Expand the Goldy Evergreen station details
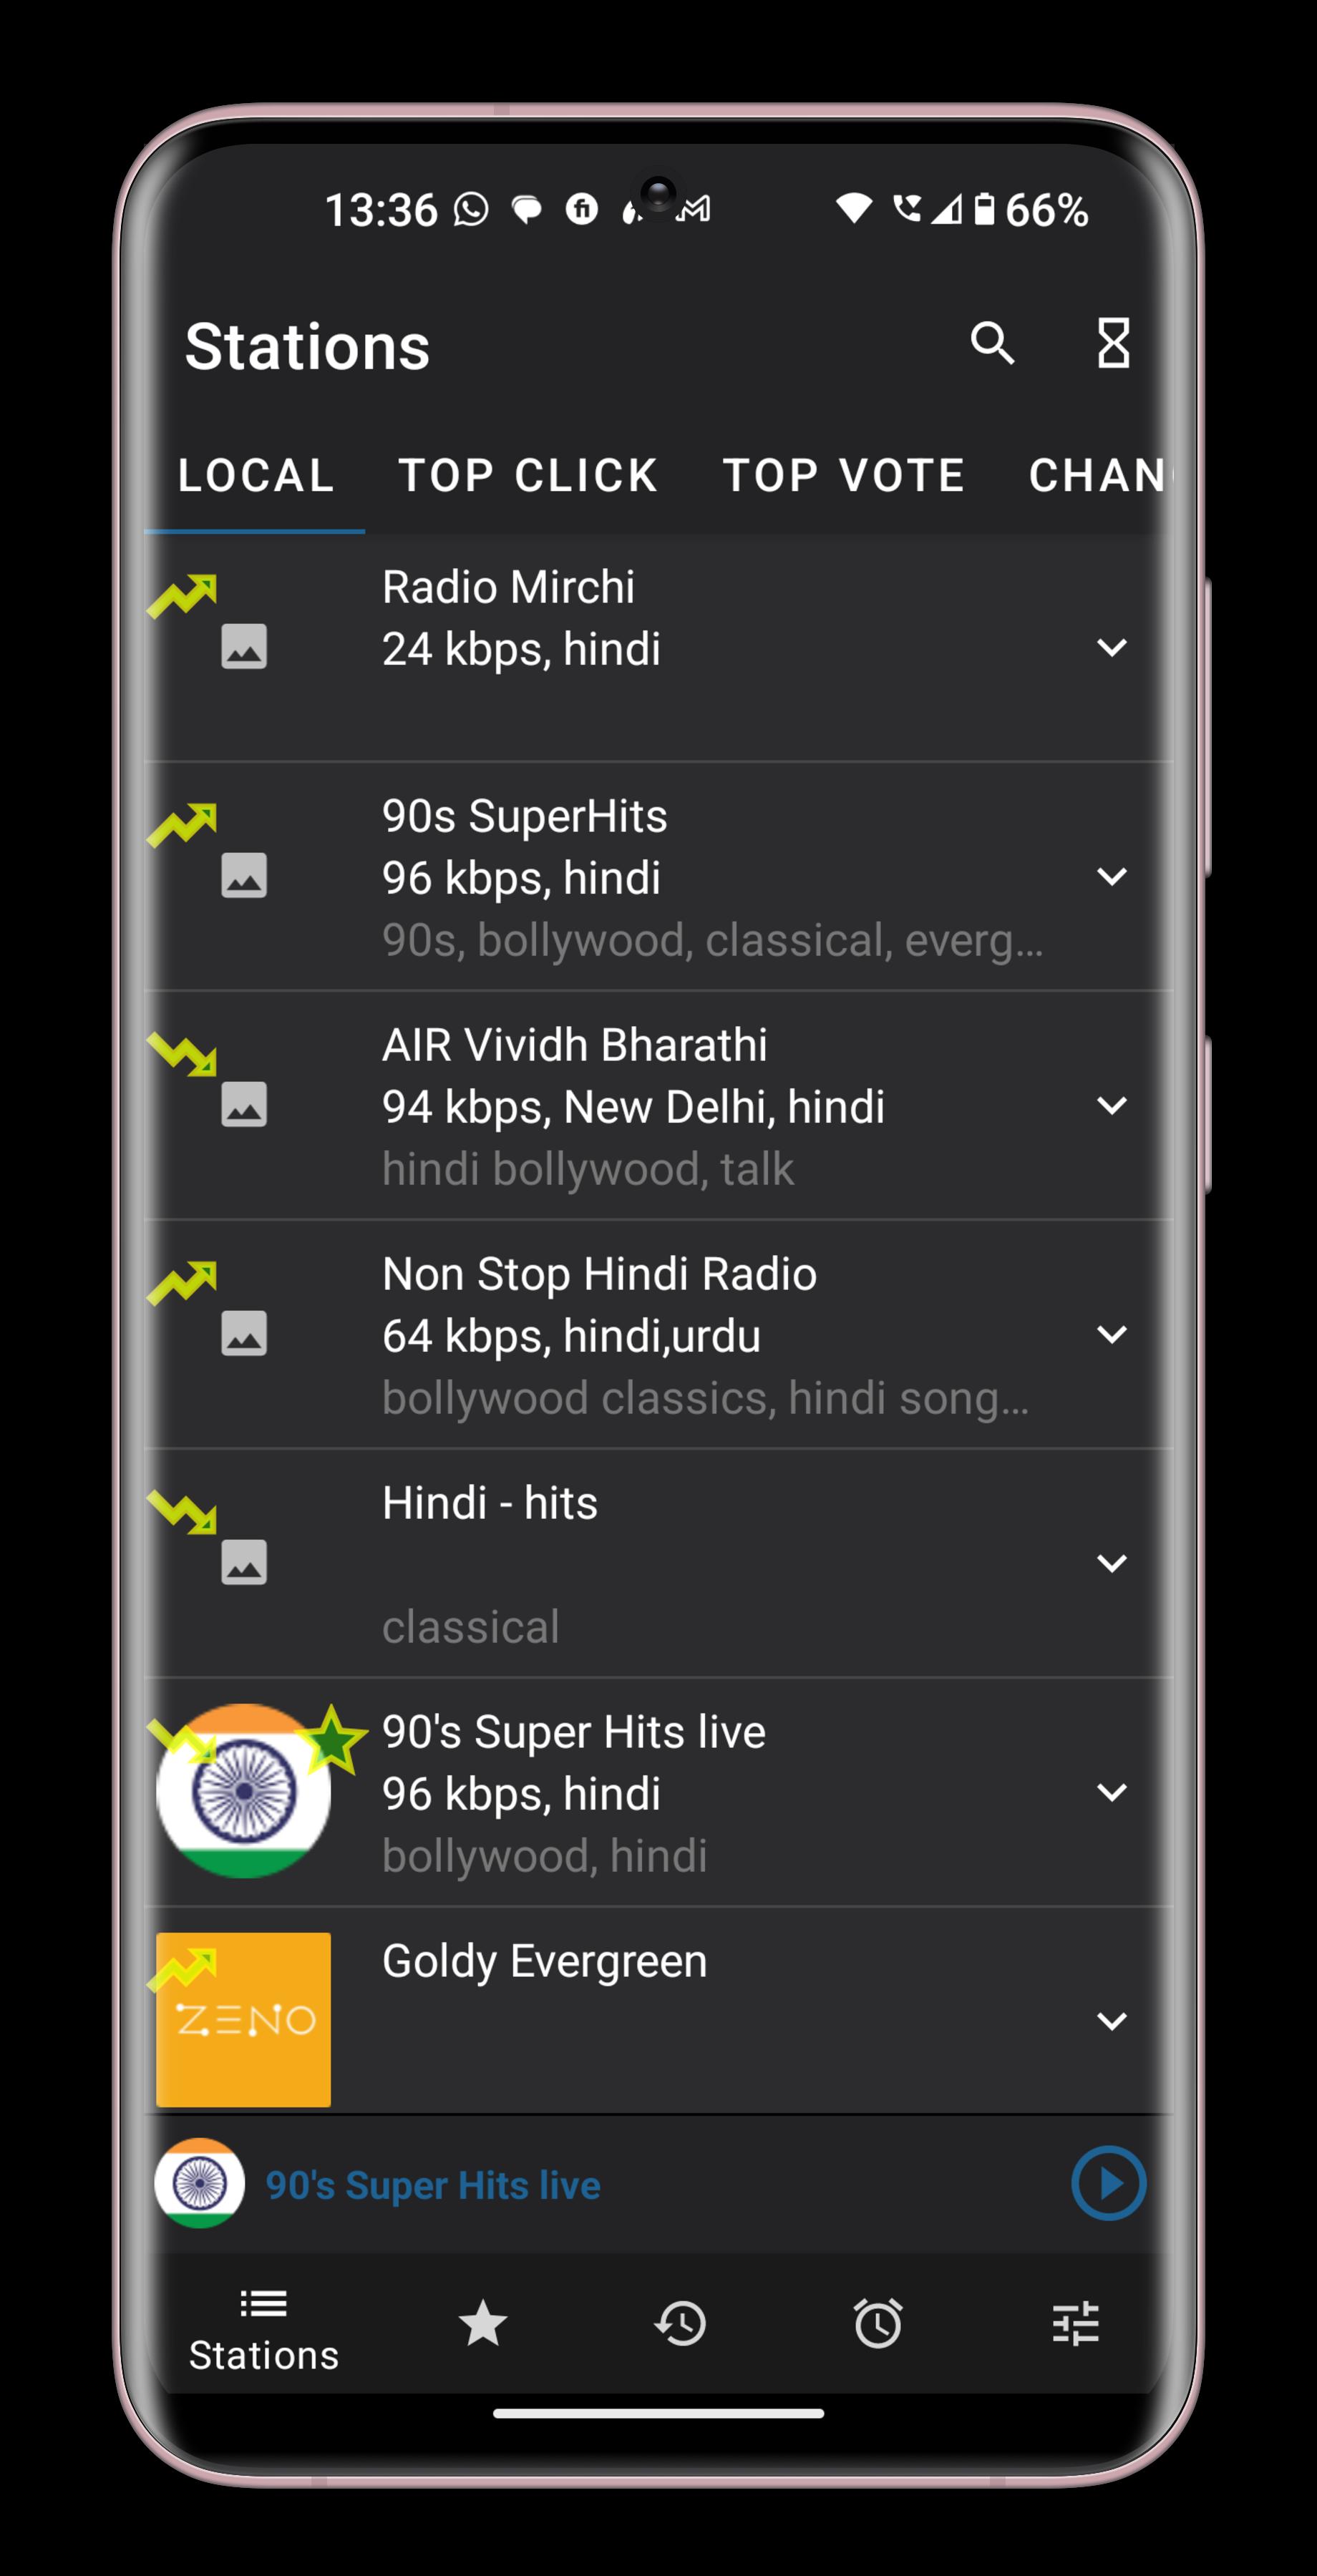The height and width of the screenshot is (2576, 1317). click(1112, 2022)
